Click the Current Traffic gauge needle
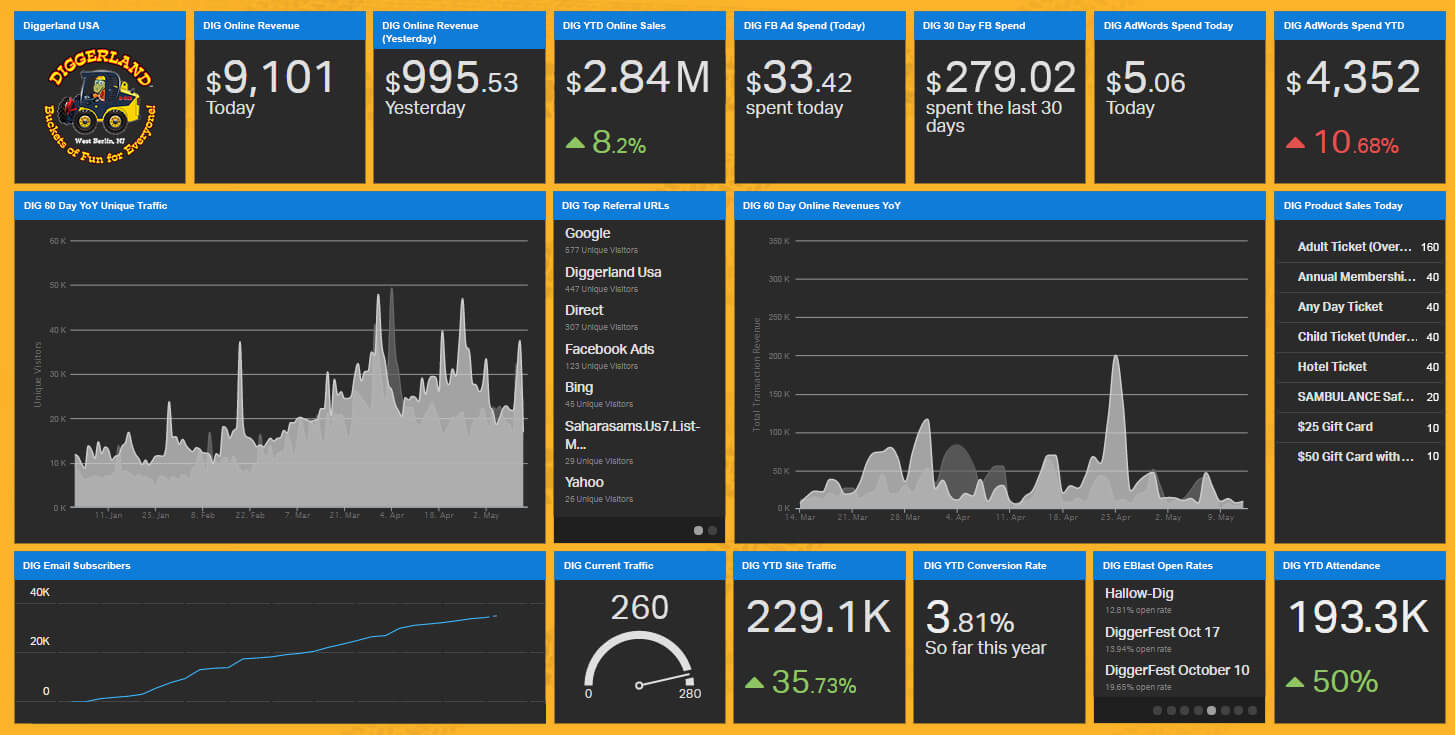Screen dimensions: 1455x735 [x=665, y=682]
